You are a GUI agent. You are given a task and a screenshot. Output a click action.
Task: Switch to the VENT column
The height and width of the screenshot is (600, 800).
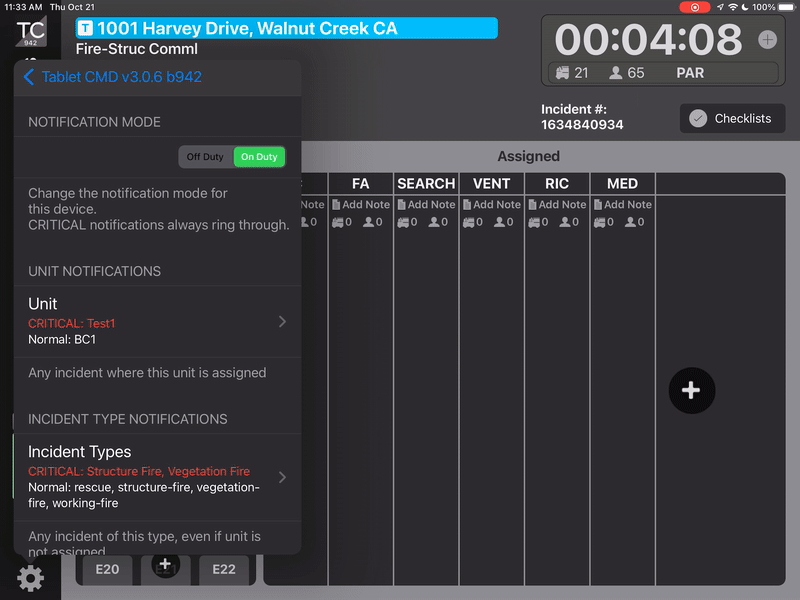coord(491,184)
